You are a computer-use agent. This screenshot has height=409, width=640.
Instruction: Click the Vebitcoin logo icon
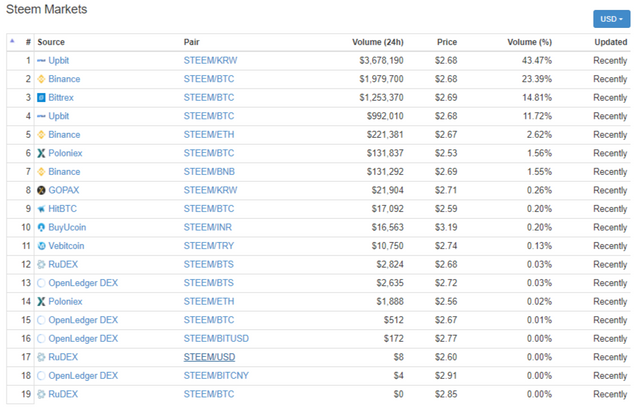pyautogui.click(x=41, y=246)
